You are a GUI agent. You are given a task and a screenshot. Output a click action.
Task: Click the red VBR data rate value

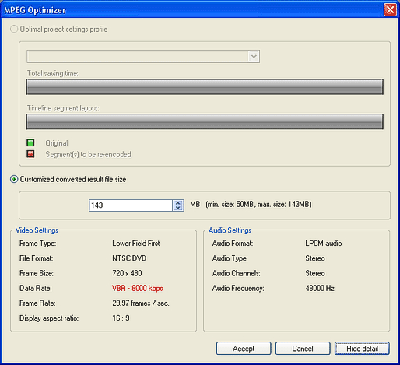pyautogui.click(x=138, y=288)
